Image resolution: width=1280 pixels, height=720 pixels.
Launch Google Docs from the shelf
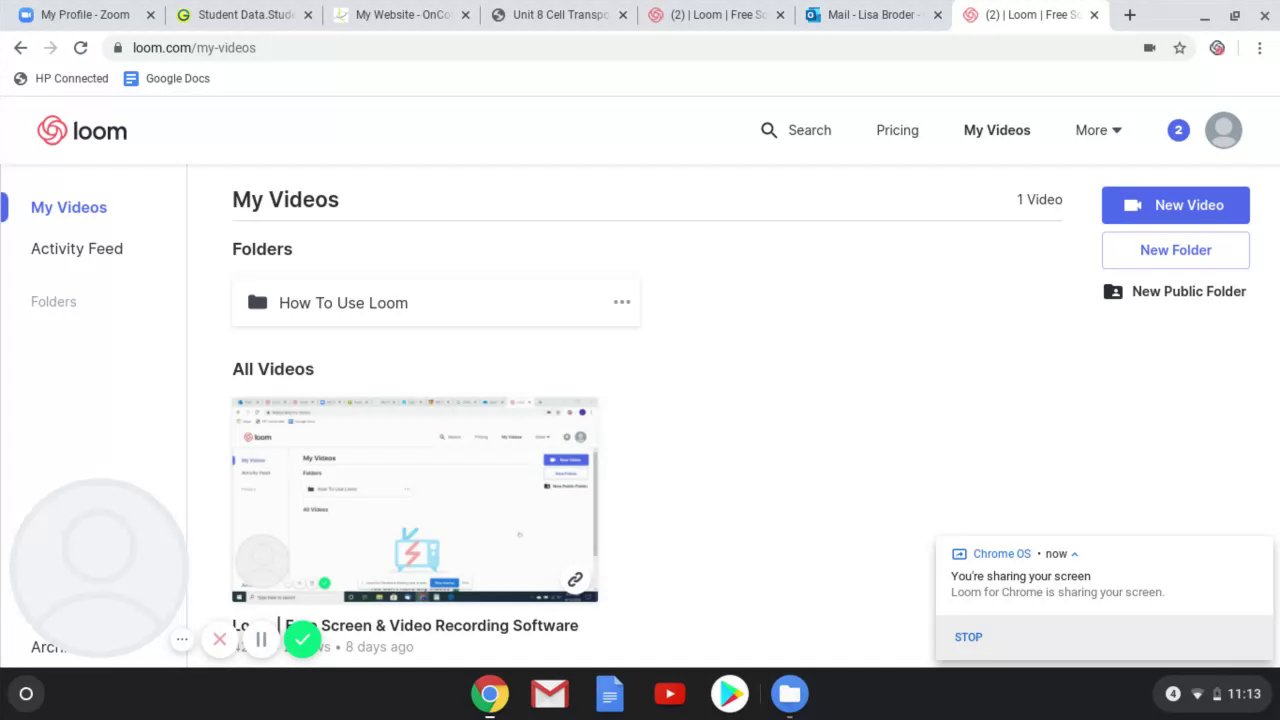[610, 693]
